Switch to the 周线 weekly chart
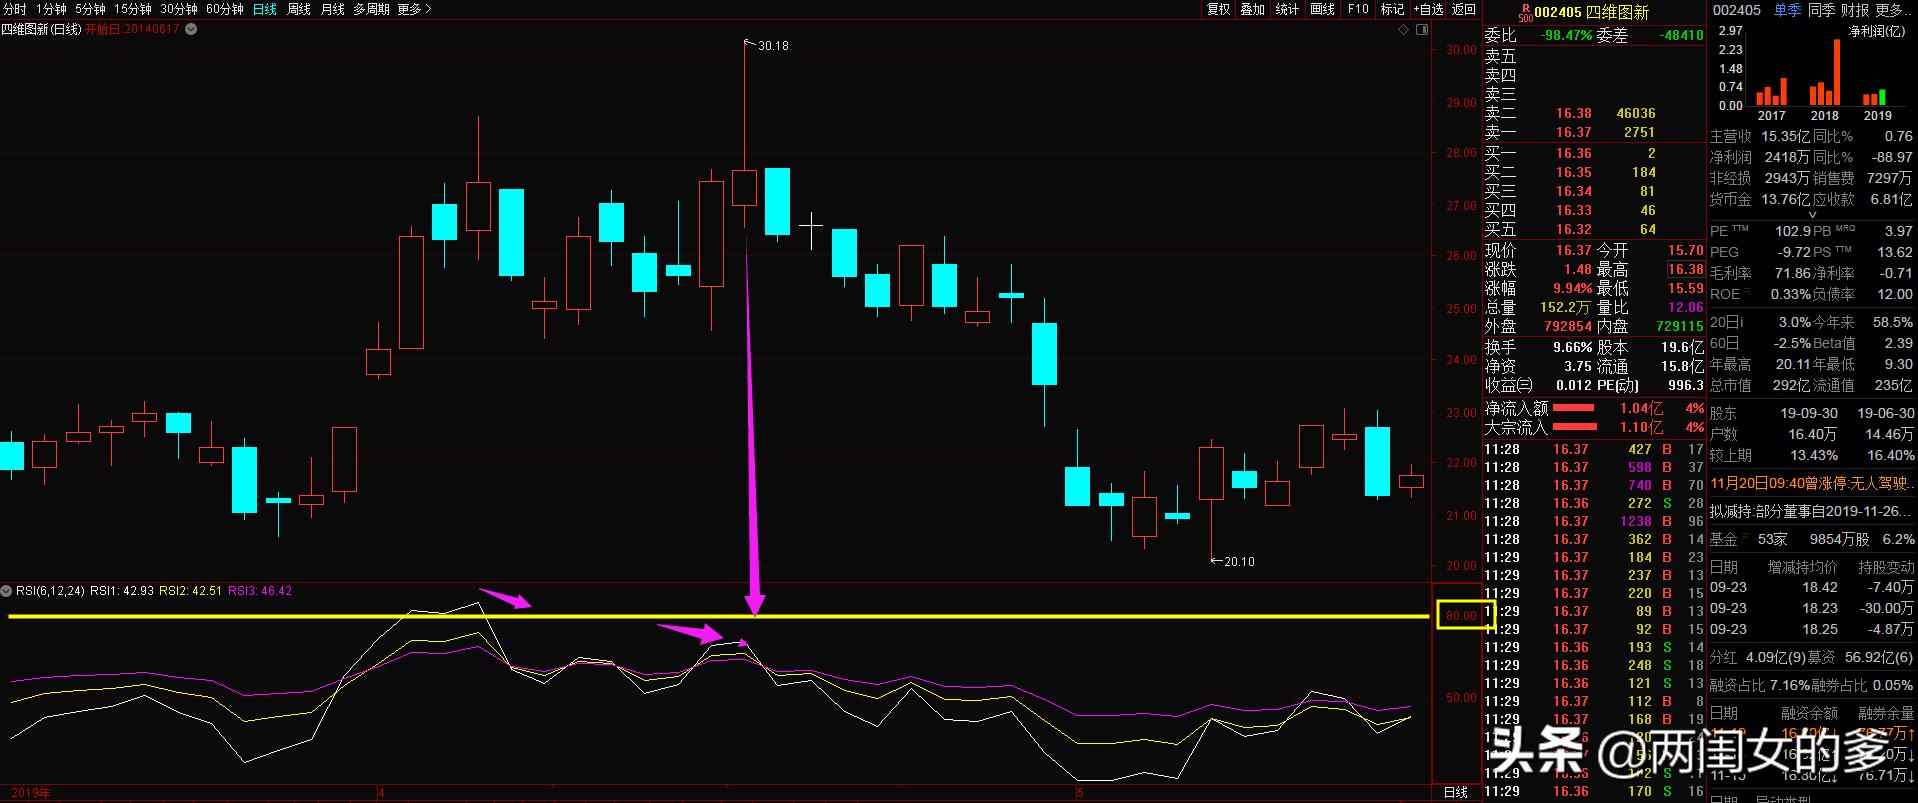 click(x=299, y=9)
